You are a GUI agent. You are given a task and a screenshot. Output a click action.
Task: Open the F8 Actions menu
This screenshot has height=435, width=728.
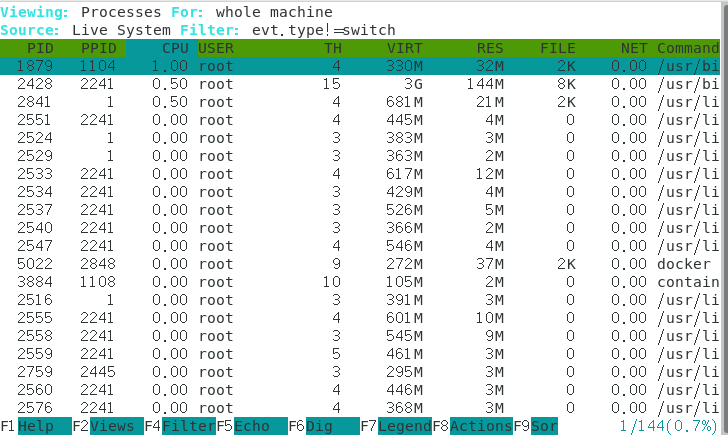[x=473, y=426]
